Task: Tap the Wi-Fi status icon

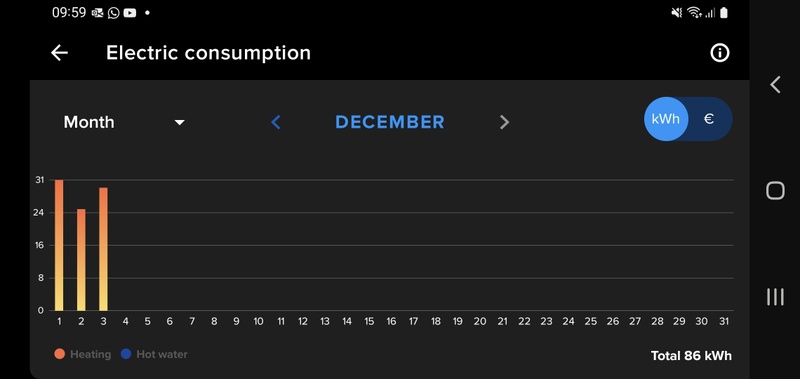Action: [693, 13]
